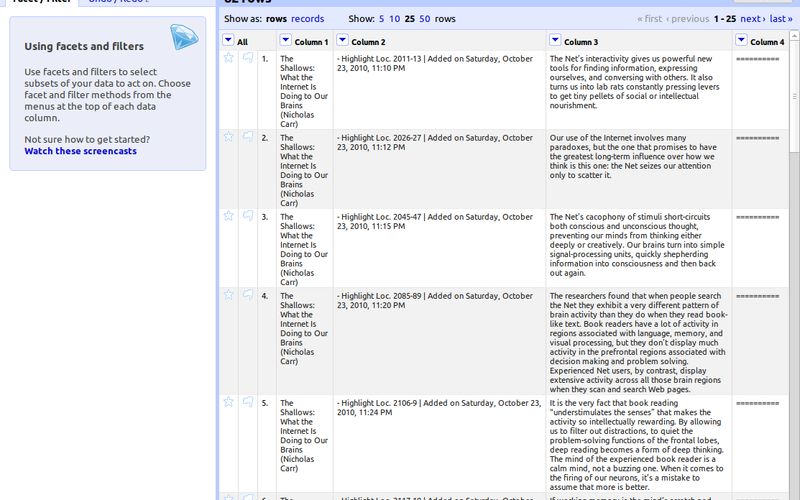Show 10 rows per page
Viewport: 800px width, 500px height.
pos(394,19)
